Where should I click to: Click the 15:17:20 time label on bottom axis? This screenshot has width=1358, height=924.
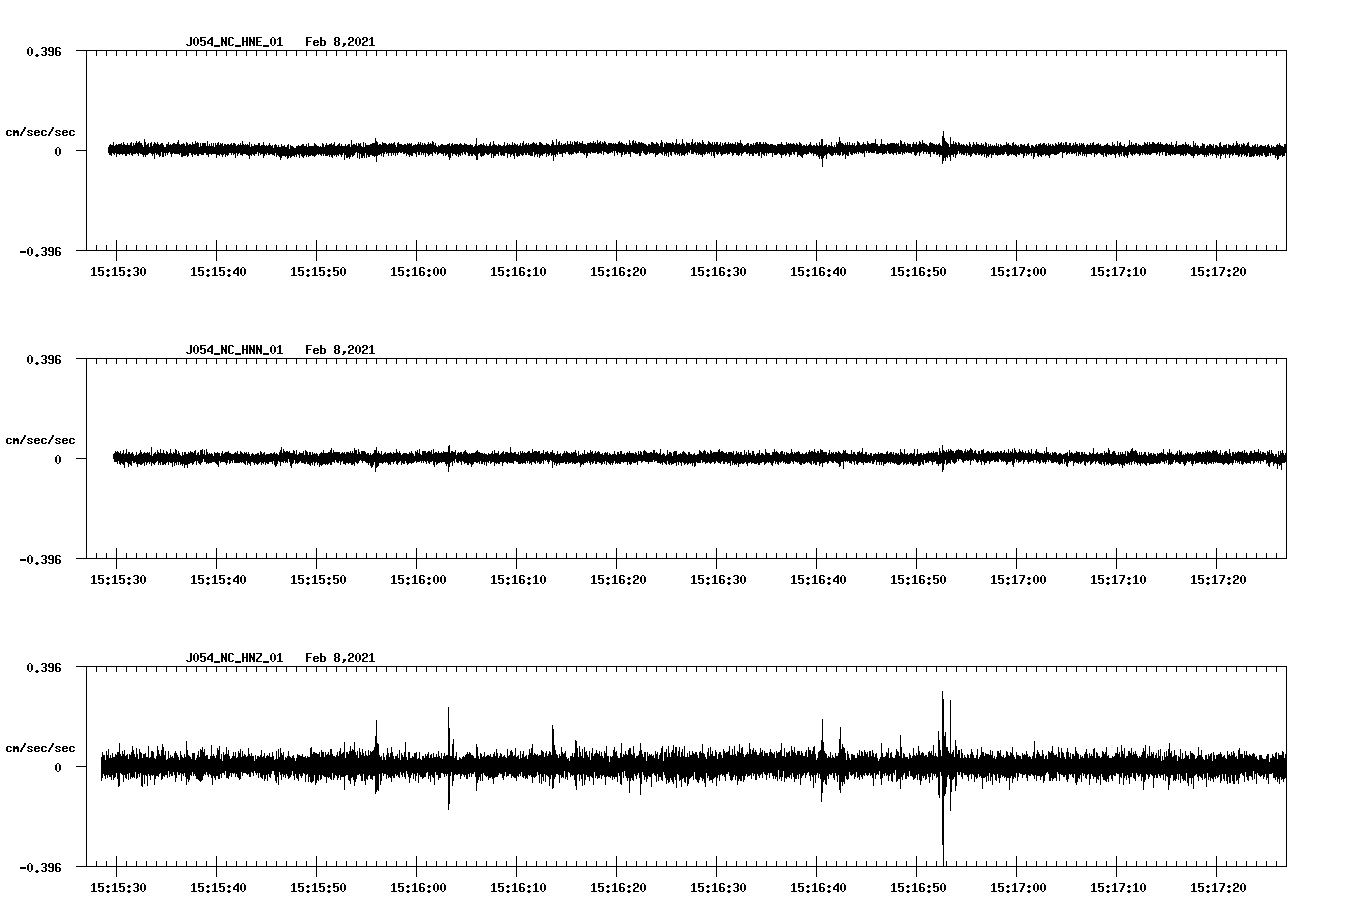(1221, 885)
